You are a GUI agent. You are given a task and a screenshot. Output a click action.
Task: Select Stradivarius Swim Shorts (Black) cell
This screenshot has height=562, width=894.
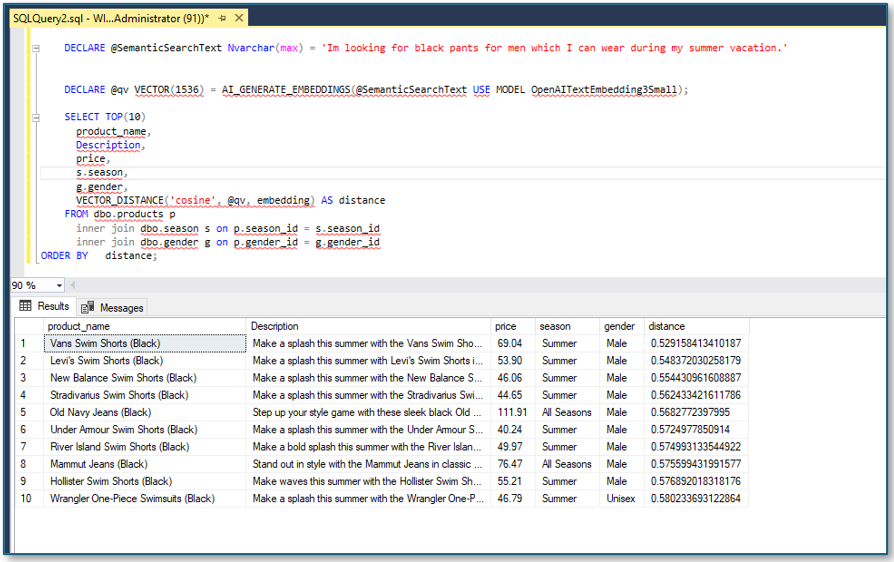click(145, 395)
